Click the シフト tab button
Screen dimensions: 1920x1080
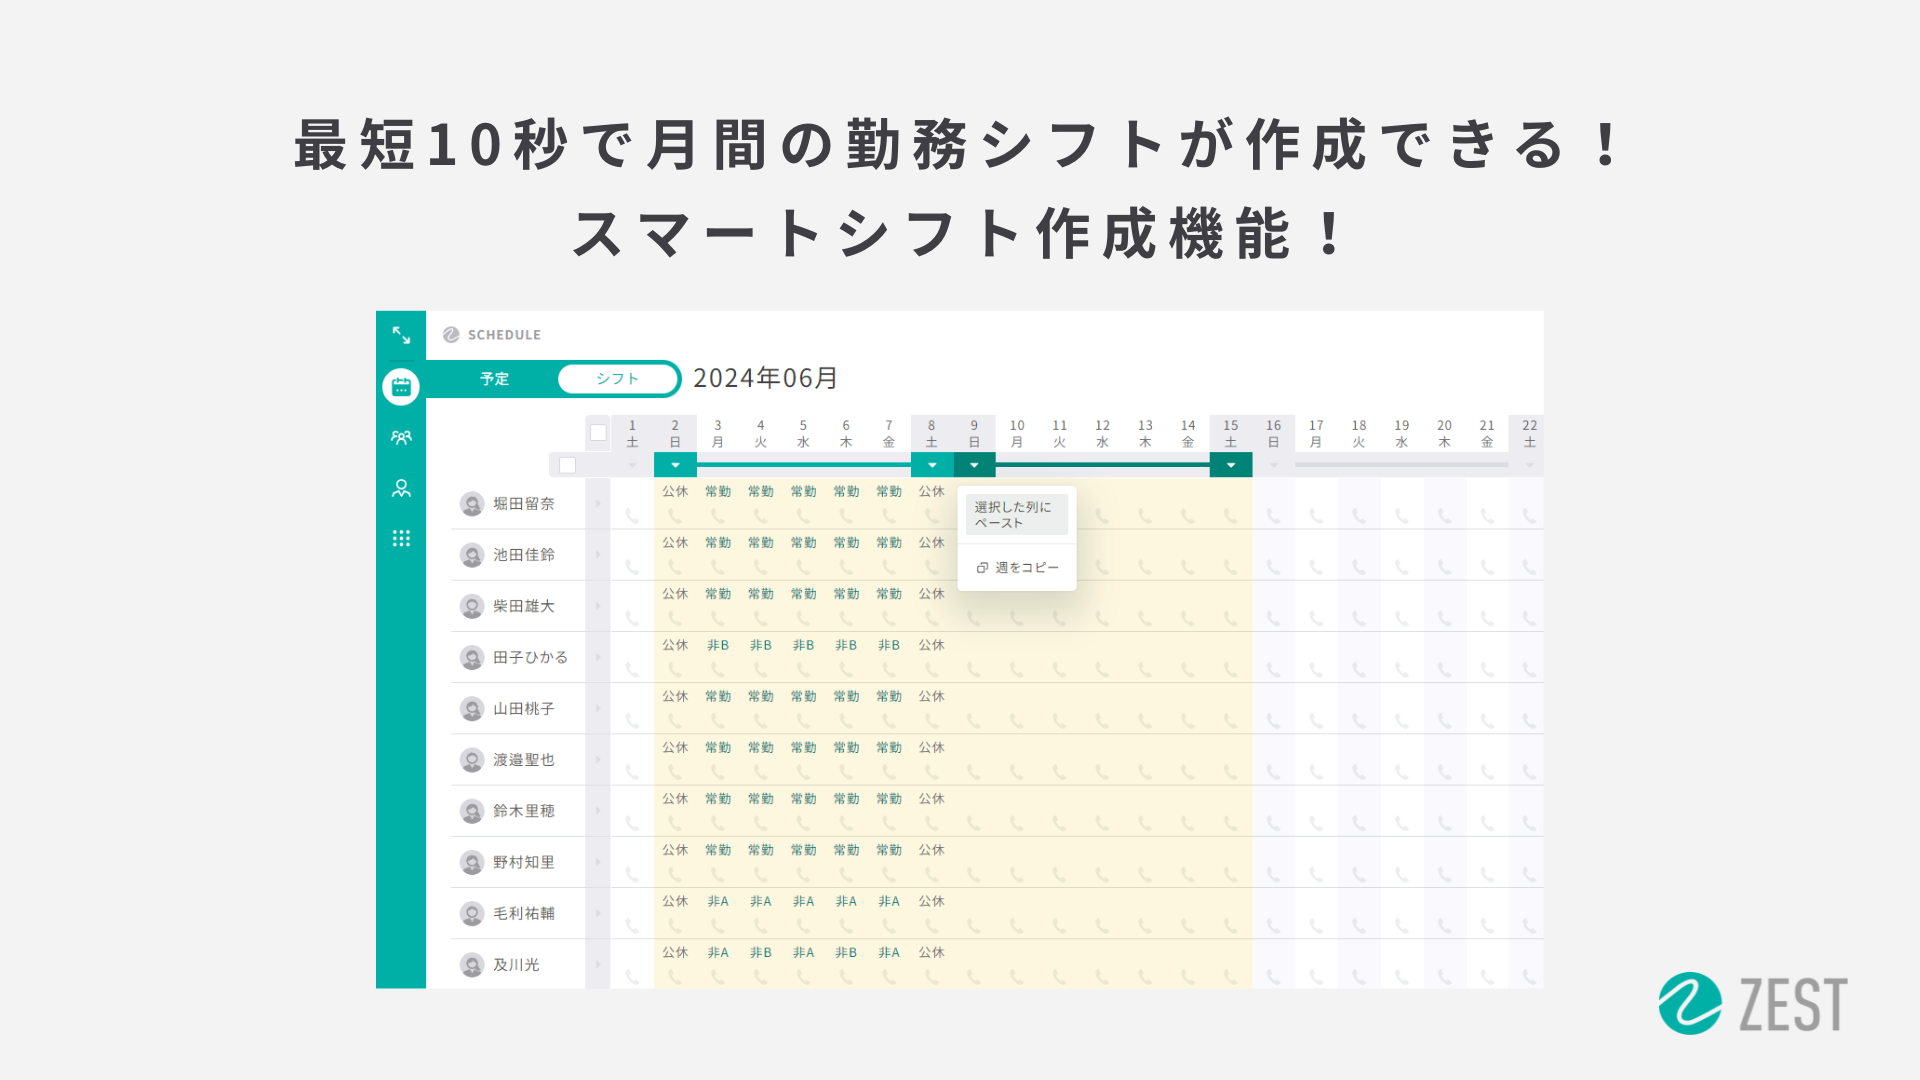tap(617, 379)
